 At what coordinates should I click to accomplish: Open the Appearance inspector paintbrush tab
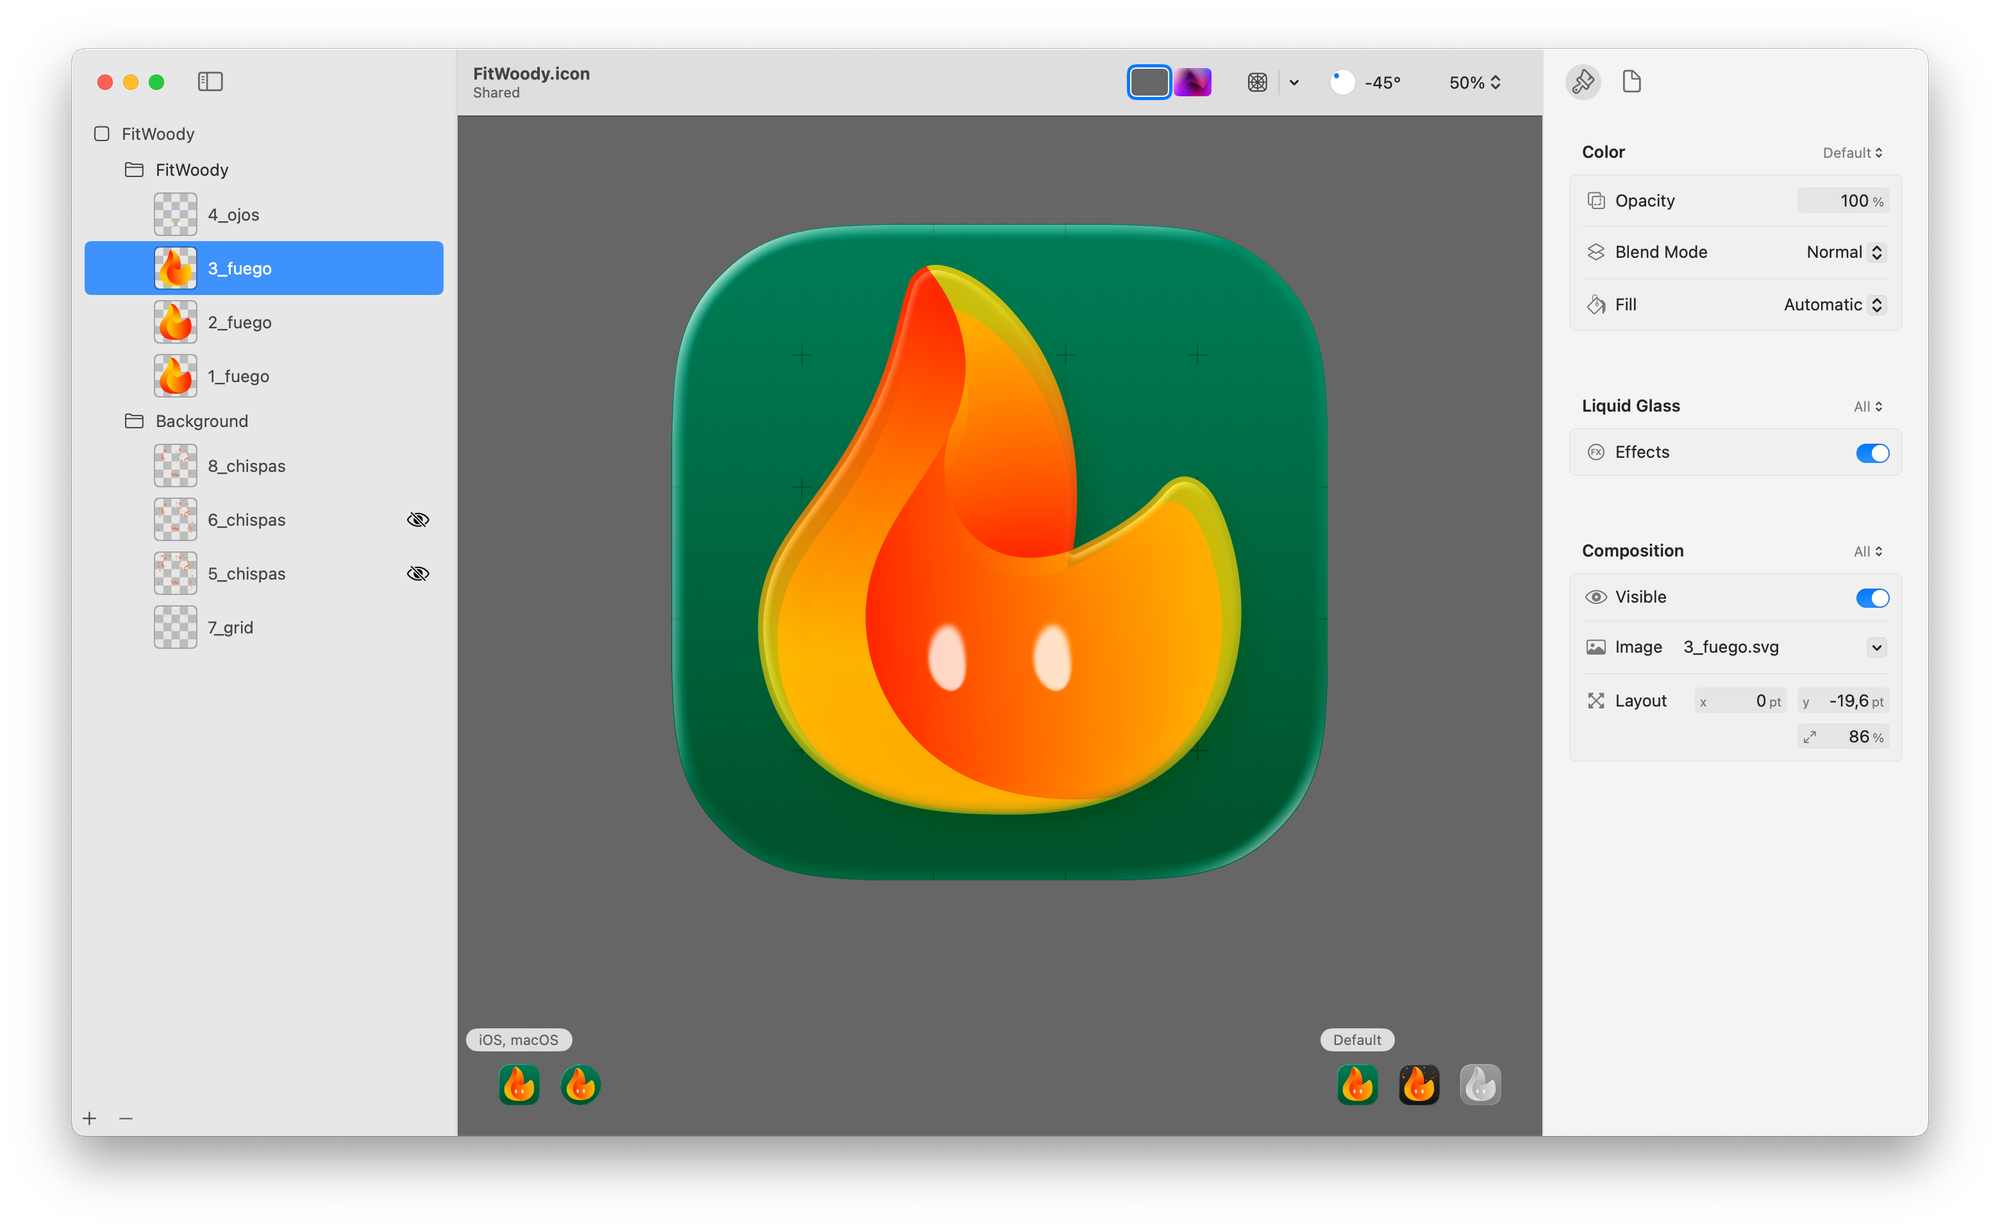click(x=1583, y=82)
